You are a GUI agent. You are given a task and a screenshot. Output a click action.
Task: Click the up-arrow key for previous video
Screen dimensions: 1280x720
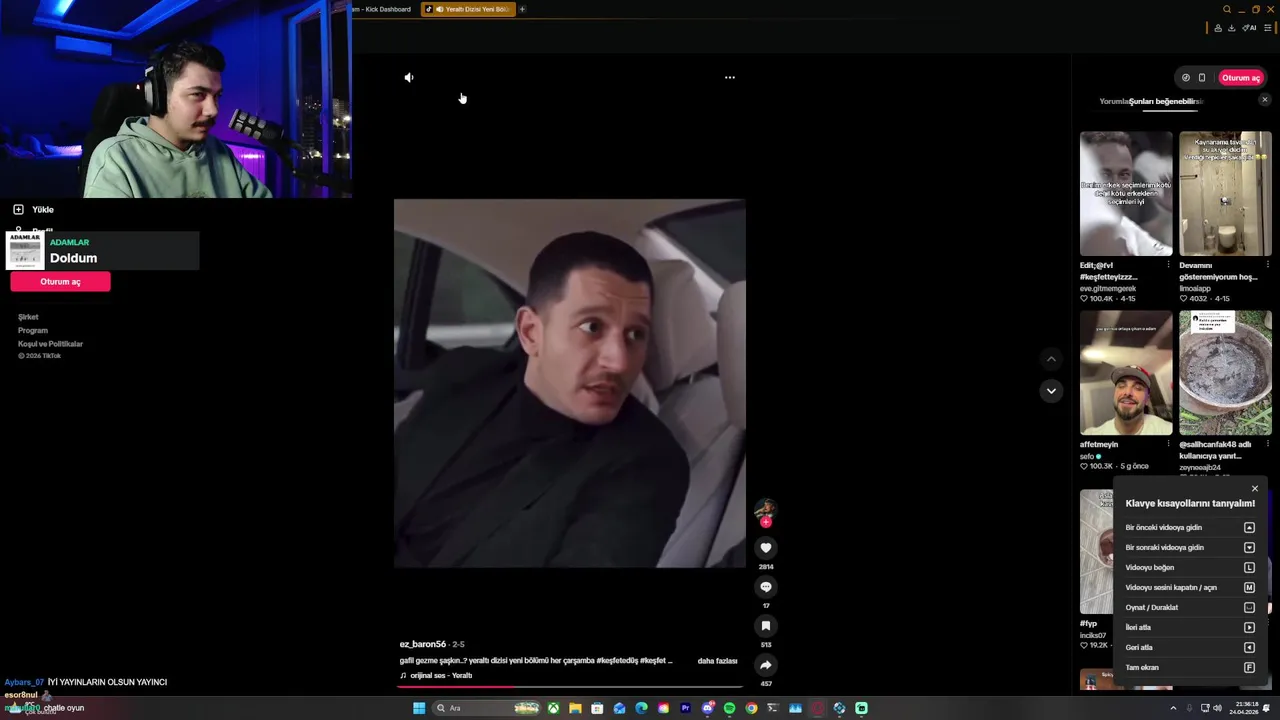pos(1249,528)
